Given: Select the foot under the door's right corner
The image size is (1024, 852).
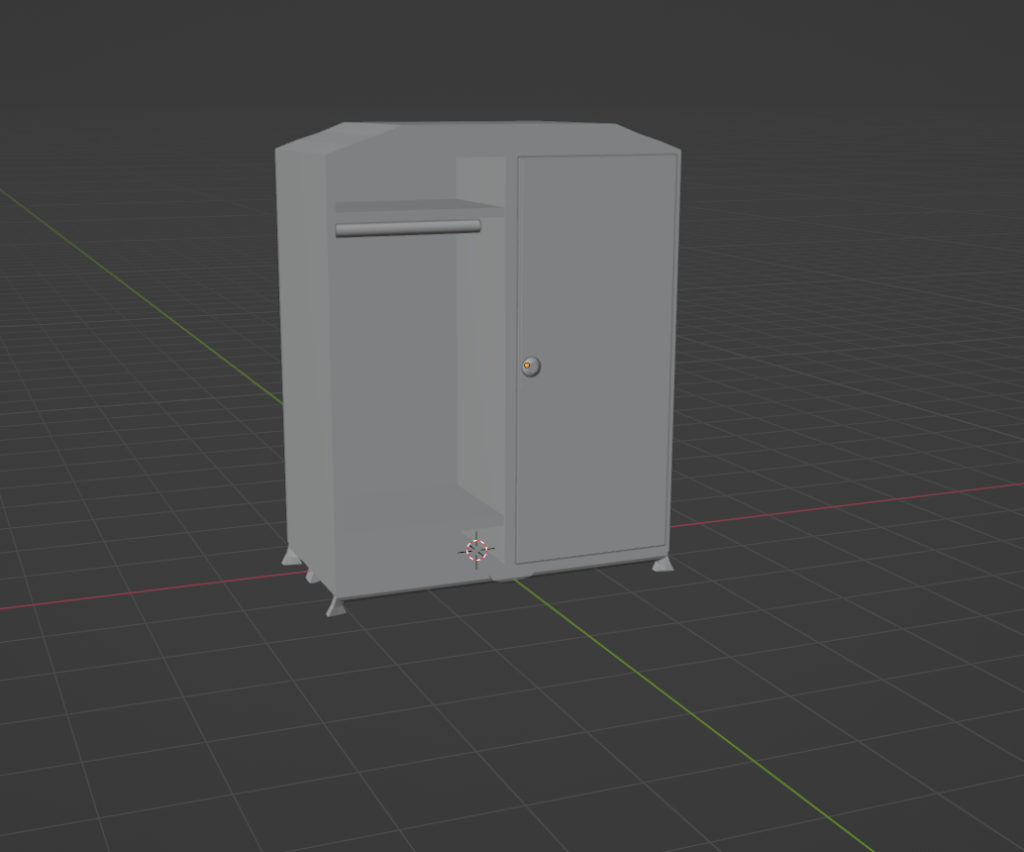Looking at the screenshot, I should click(662, 565).
